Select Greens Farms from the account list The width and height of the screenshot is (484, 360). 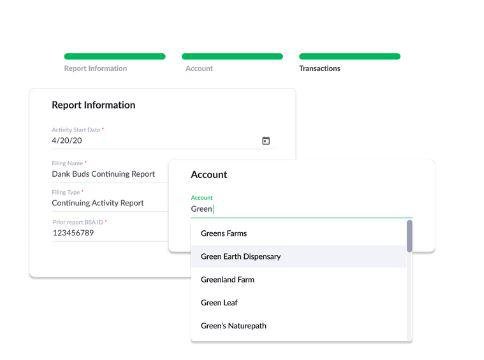click(x=299, y=233)
